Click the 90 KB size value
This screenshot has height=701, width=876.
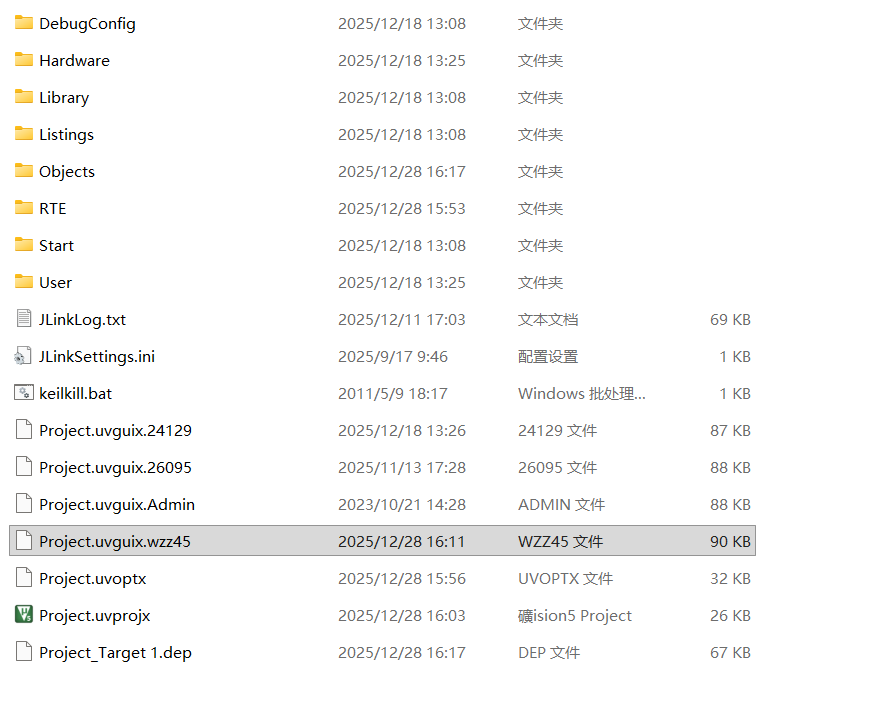[730, 541]
